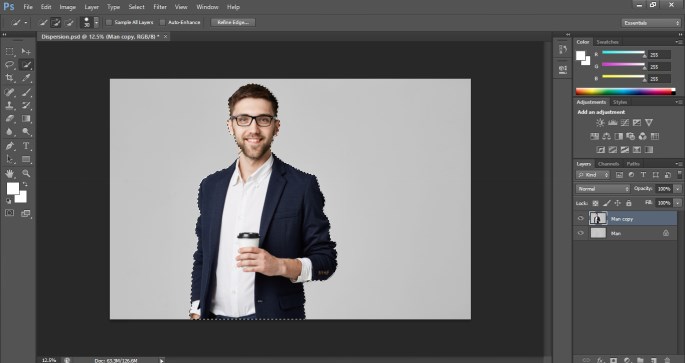Select the Quick Selection tool in toolbox

coord(26,65)
